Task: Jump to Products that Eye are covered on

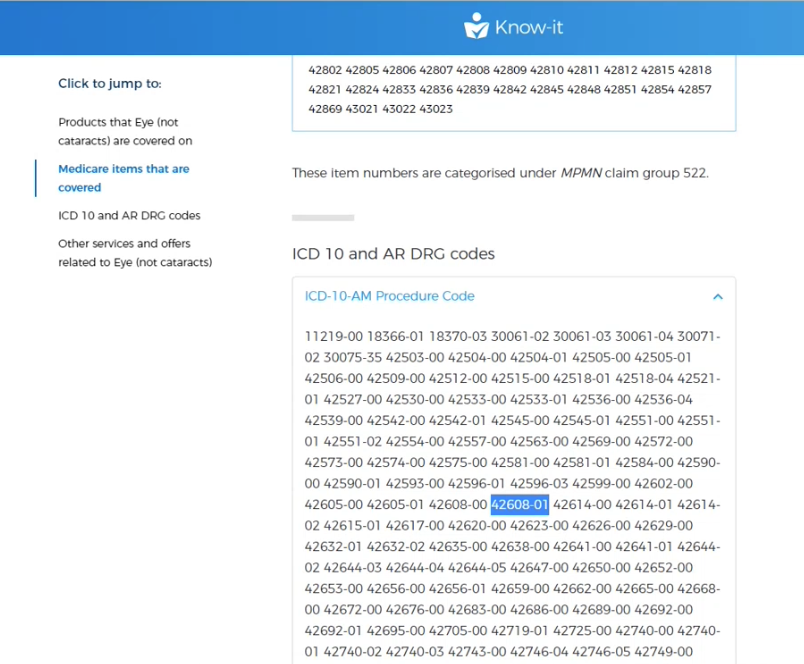Action: [125, 131]
